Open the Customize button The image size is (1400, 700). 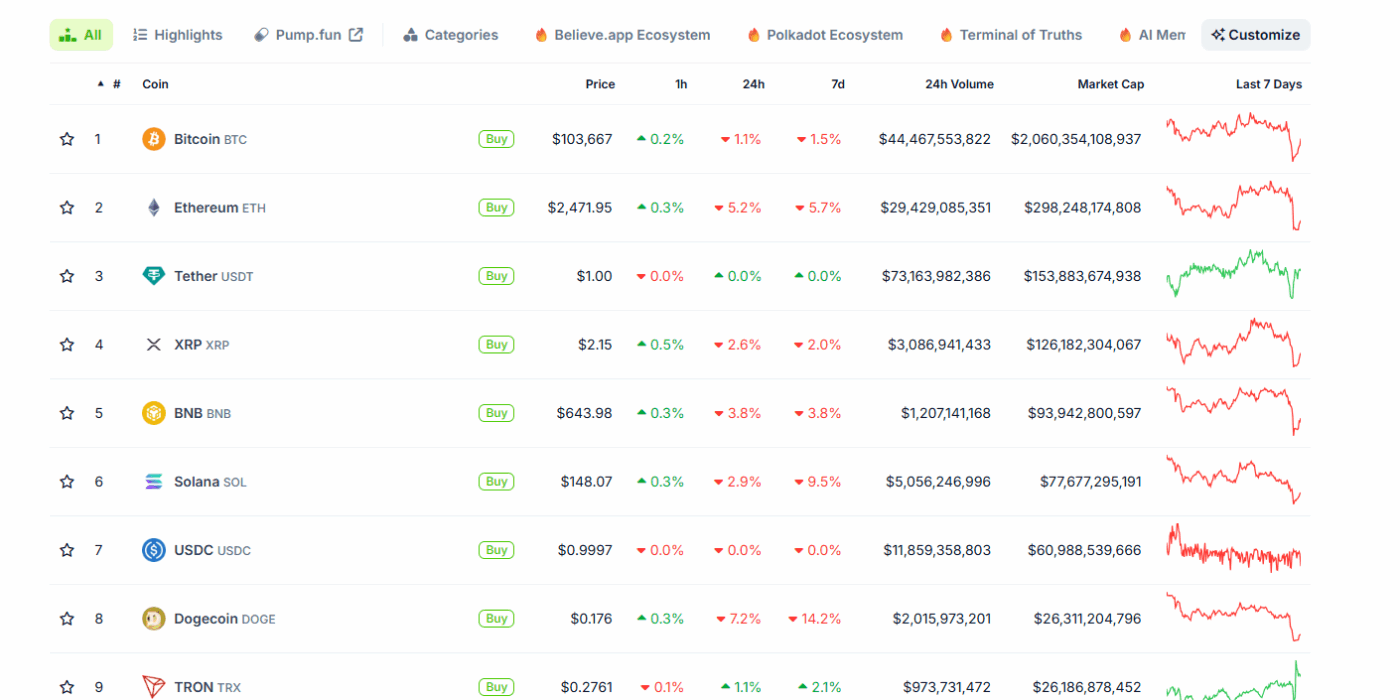pos(1256,35)
